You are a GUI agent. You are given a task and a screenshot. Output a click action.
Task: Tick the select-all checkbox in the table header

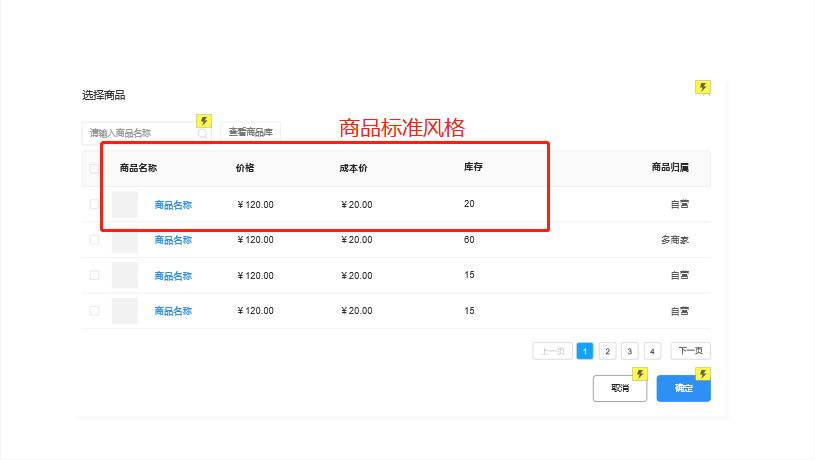pos(94,168)
